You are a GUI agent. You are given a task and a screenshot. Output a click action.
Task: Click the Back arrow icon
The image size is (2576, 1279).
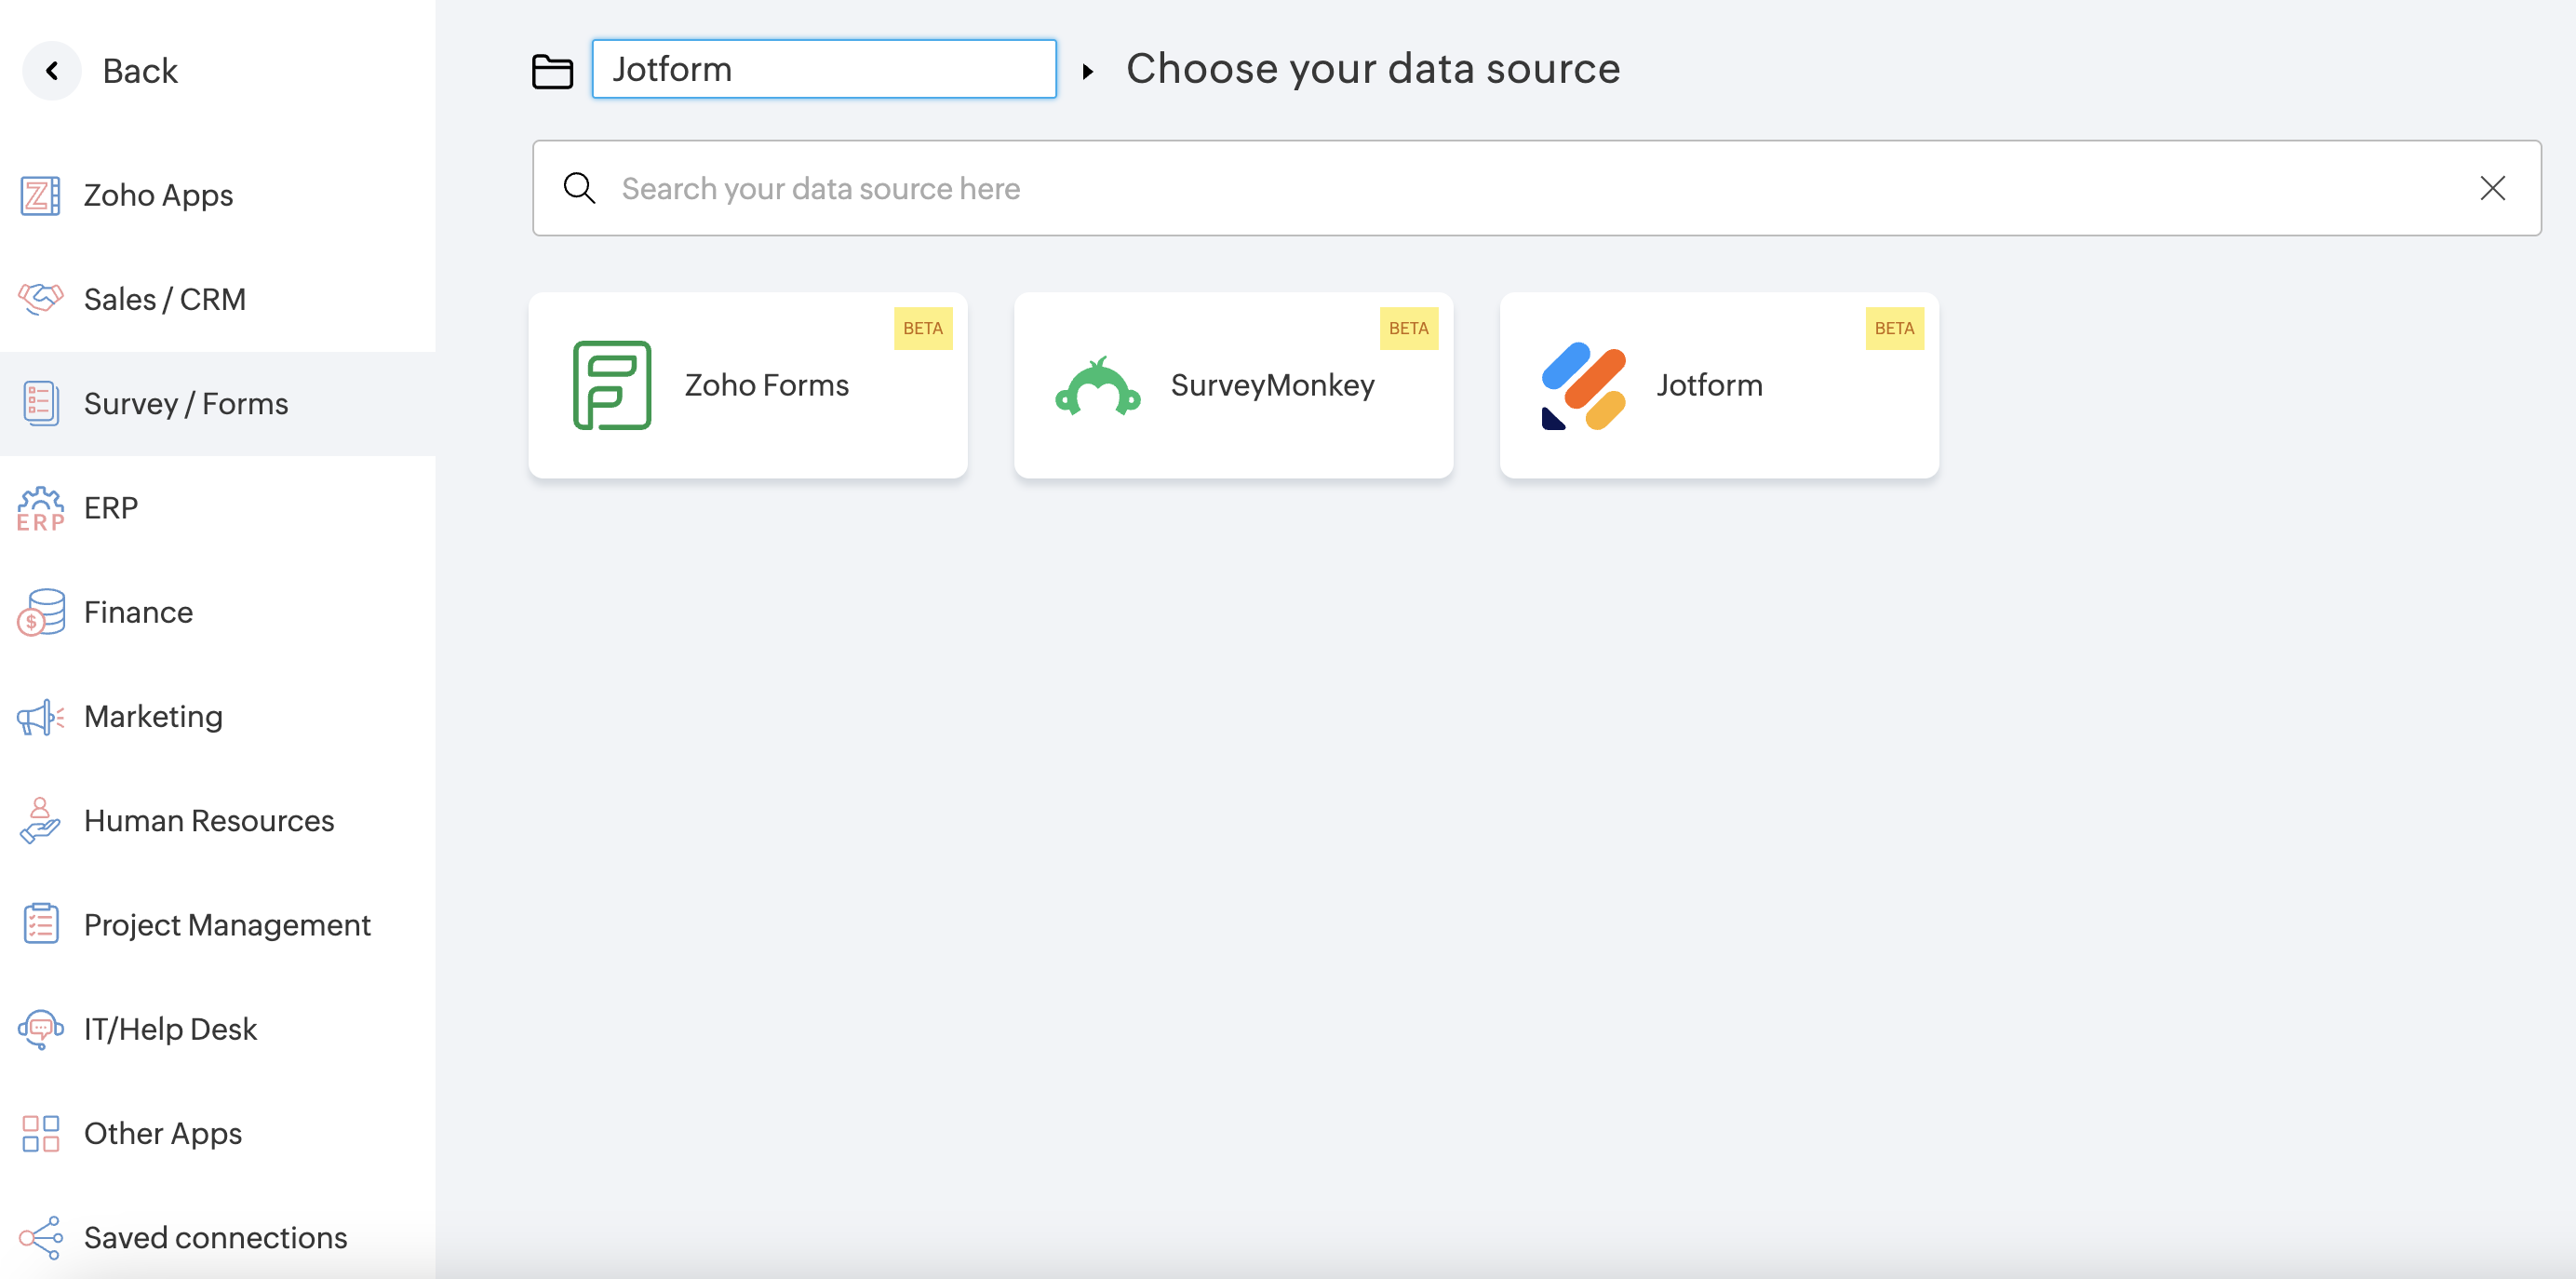52,71
